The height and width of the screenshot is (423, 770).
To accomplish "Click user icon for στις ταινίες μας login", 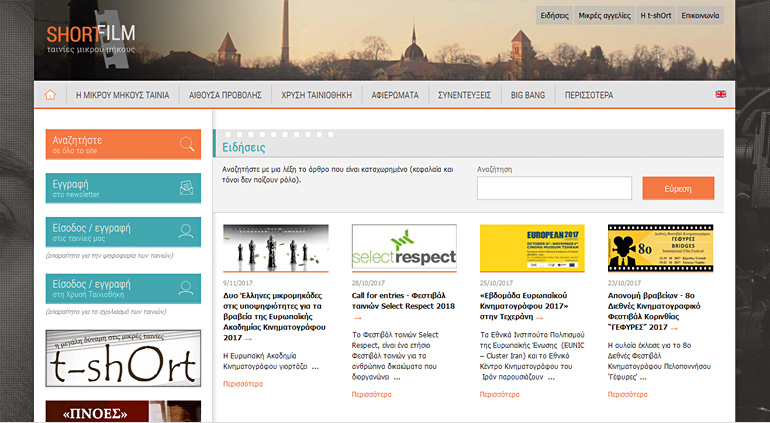I will click(x=186, y=232).
